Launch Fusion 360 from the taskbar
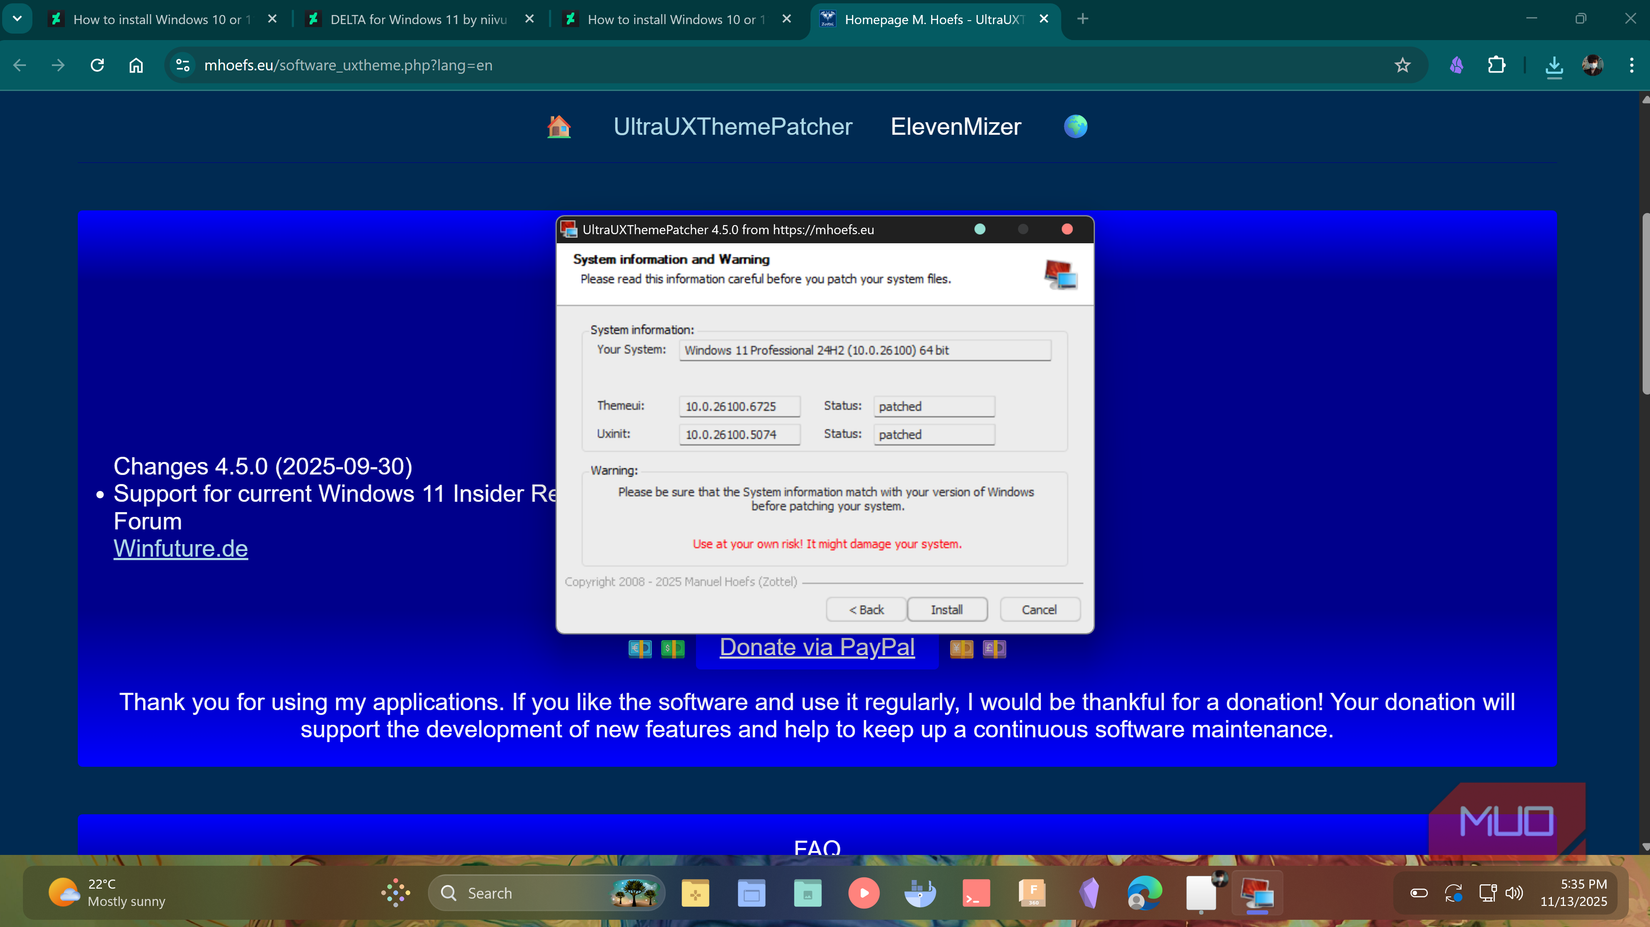 pyautogui.click(x=1032, y=892)
